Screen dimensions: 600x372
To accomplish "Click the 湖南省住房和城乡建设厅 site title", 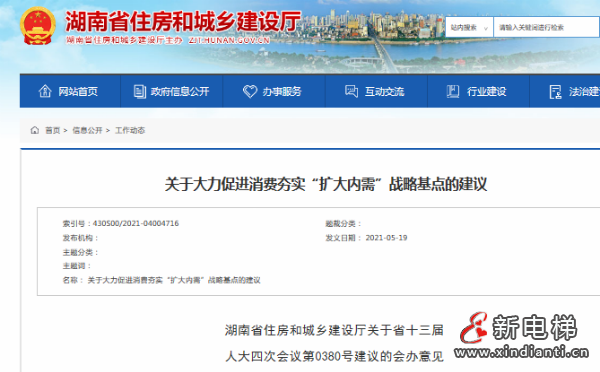I will pos(183,21).
